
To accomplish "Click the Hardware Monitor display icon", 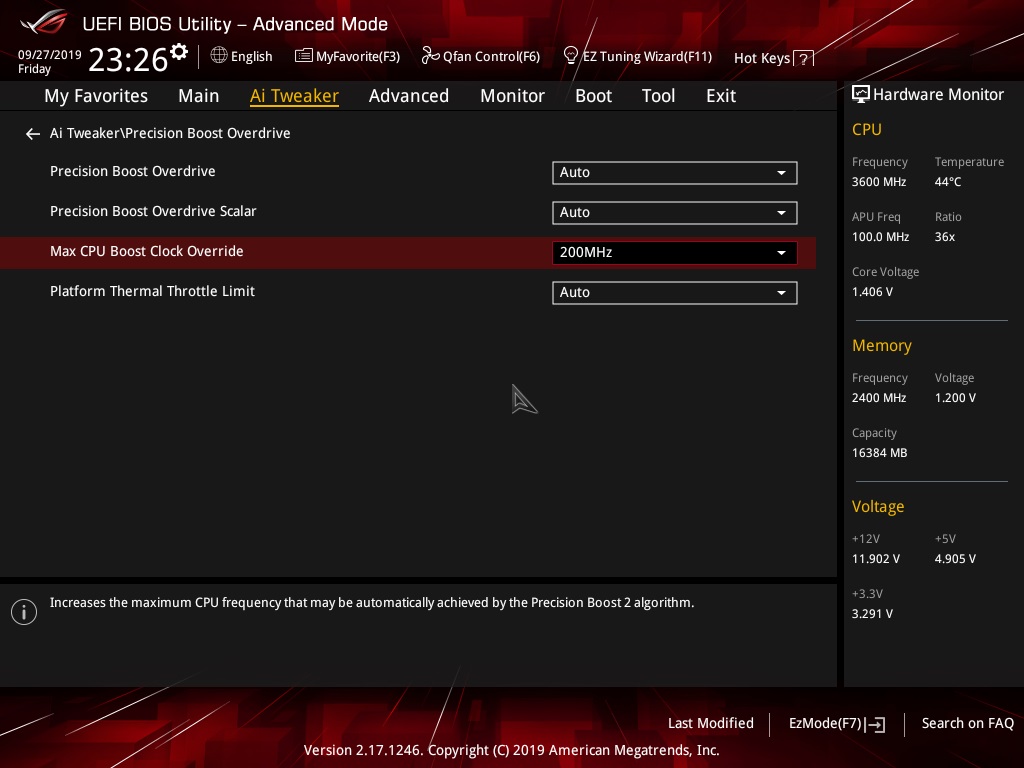I will [861, 95].
